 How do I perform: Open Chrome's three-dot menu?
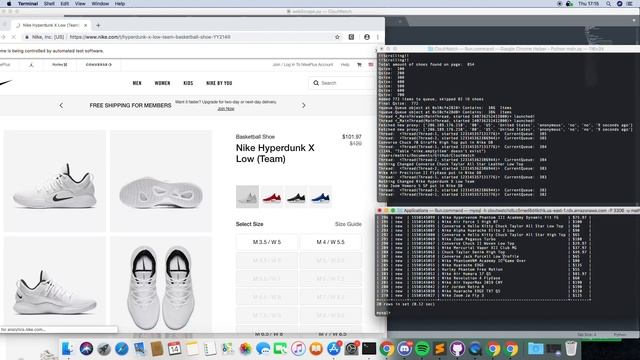378,37
